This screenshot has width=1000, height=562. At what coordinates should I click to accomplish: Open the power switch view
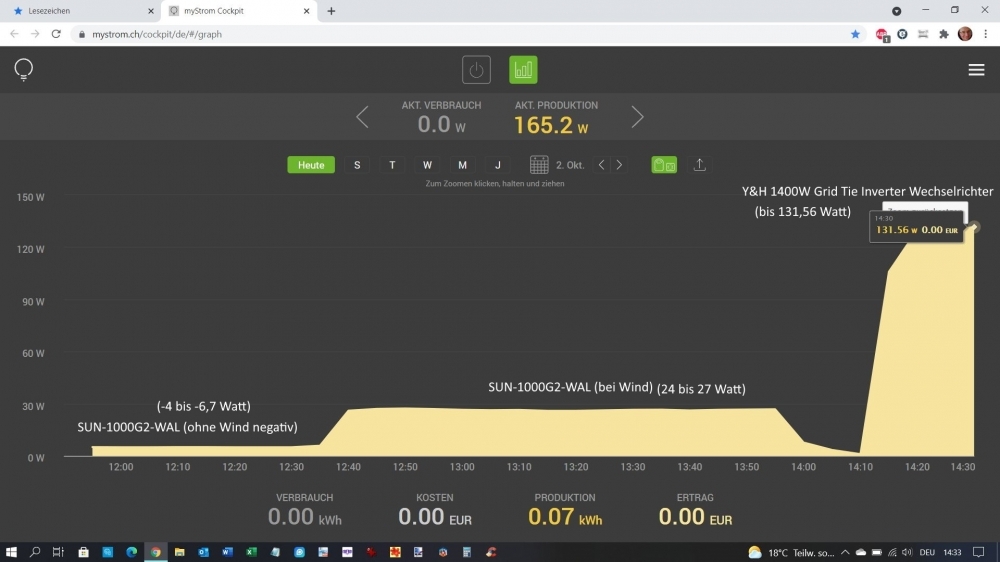(x=476, y=70)
